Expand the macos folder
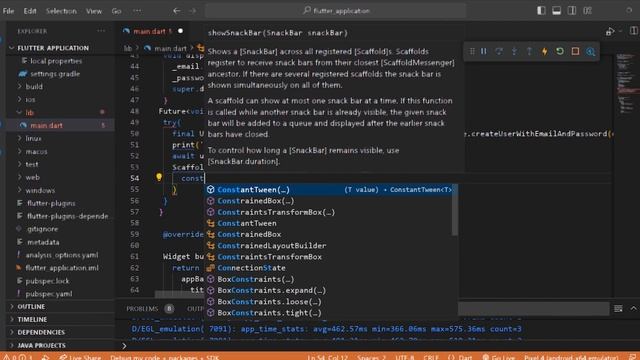The width and height of the screenshot is (640, 360). click(36, 151)
